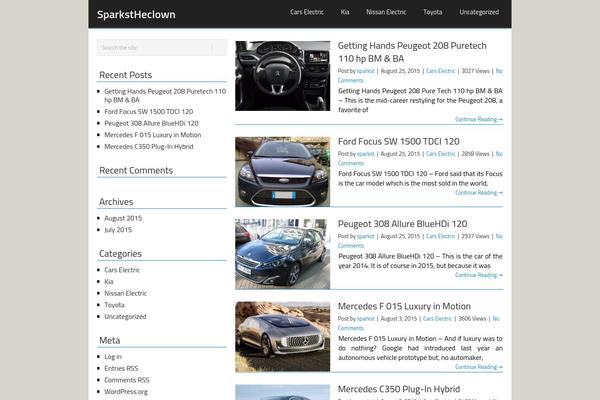Open Cars Electric tag on Peugeot 308 post
Image resolution: width=600 pixels, height=400 pixels.
(x=440, y=237)
